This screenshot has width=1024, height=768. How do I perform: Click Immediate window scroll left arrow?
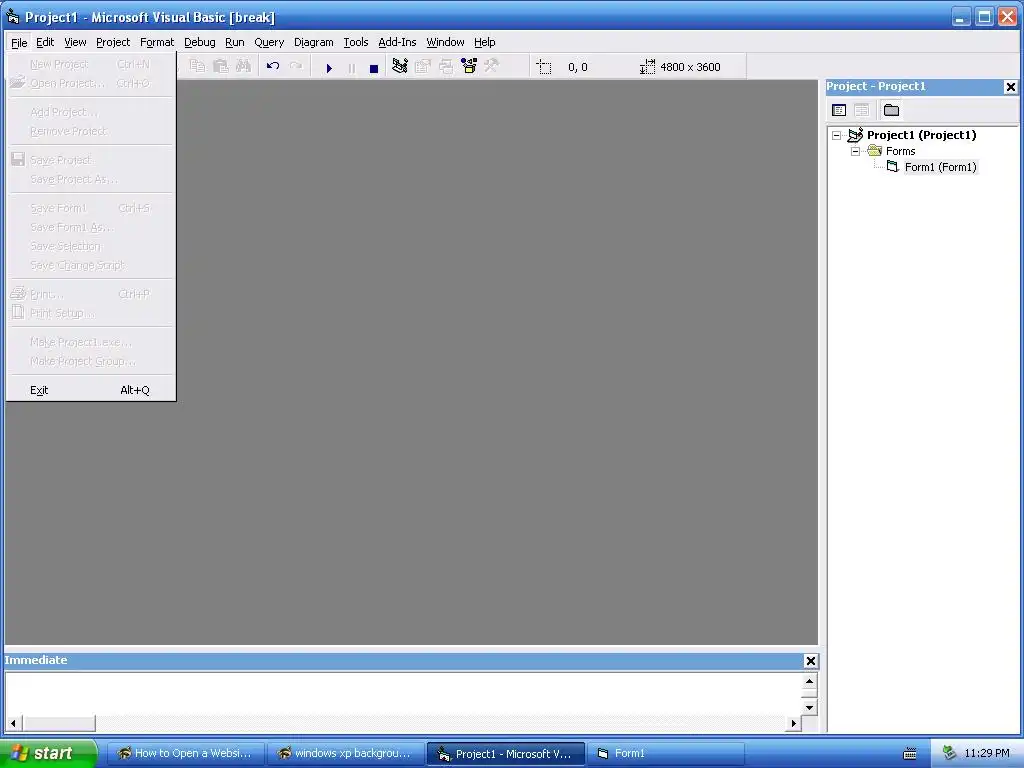click(13, 723)
